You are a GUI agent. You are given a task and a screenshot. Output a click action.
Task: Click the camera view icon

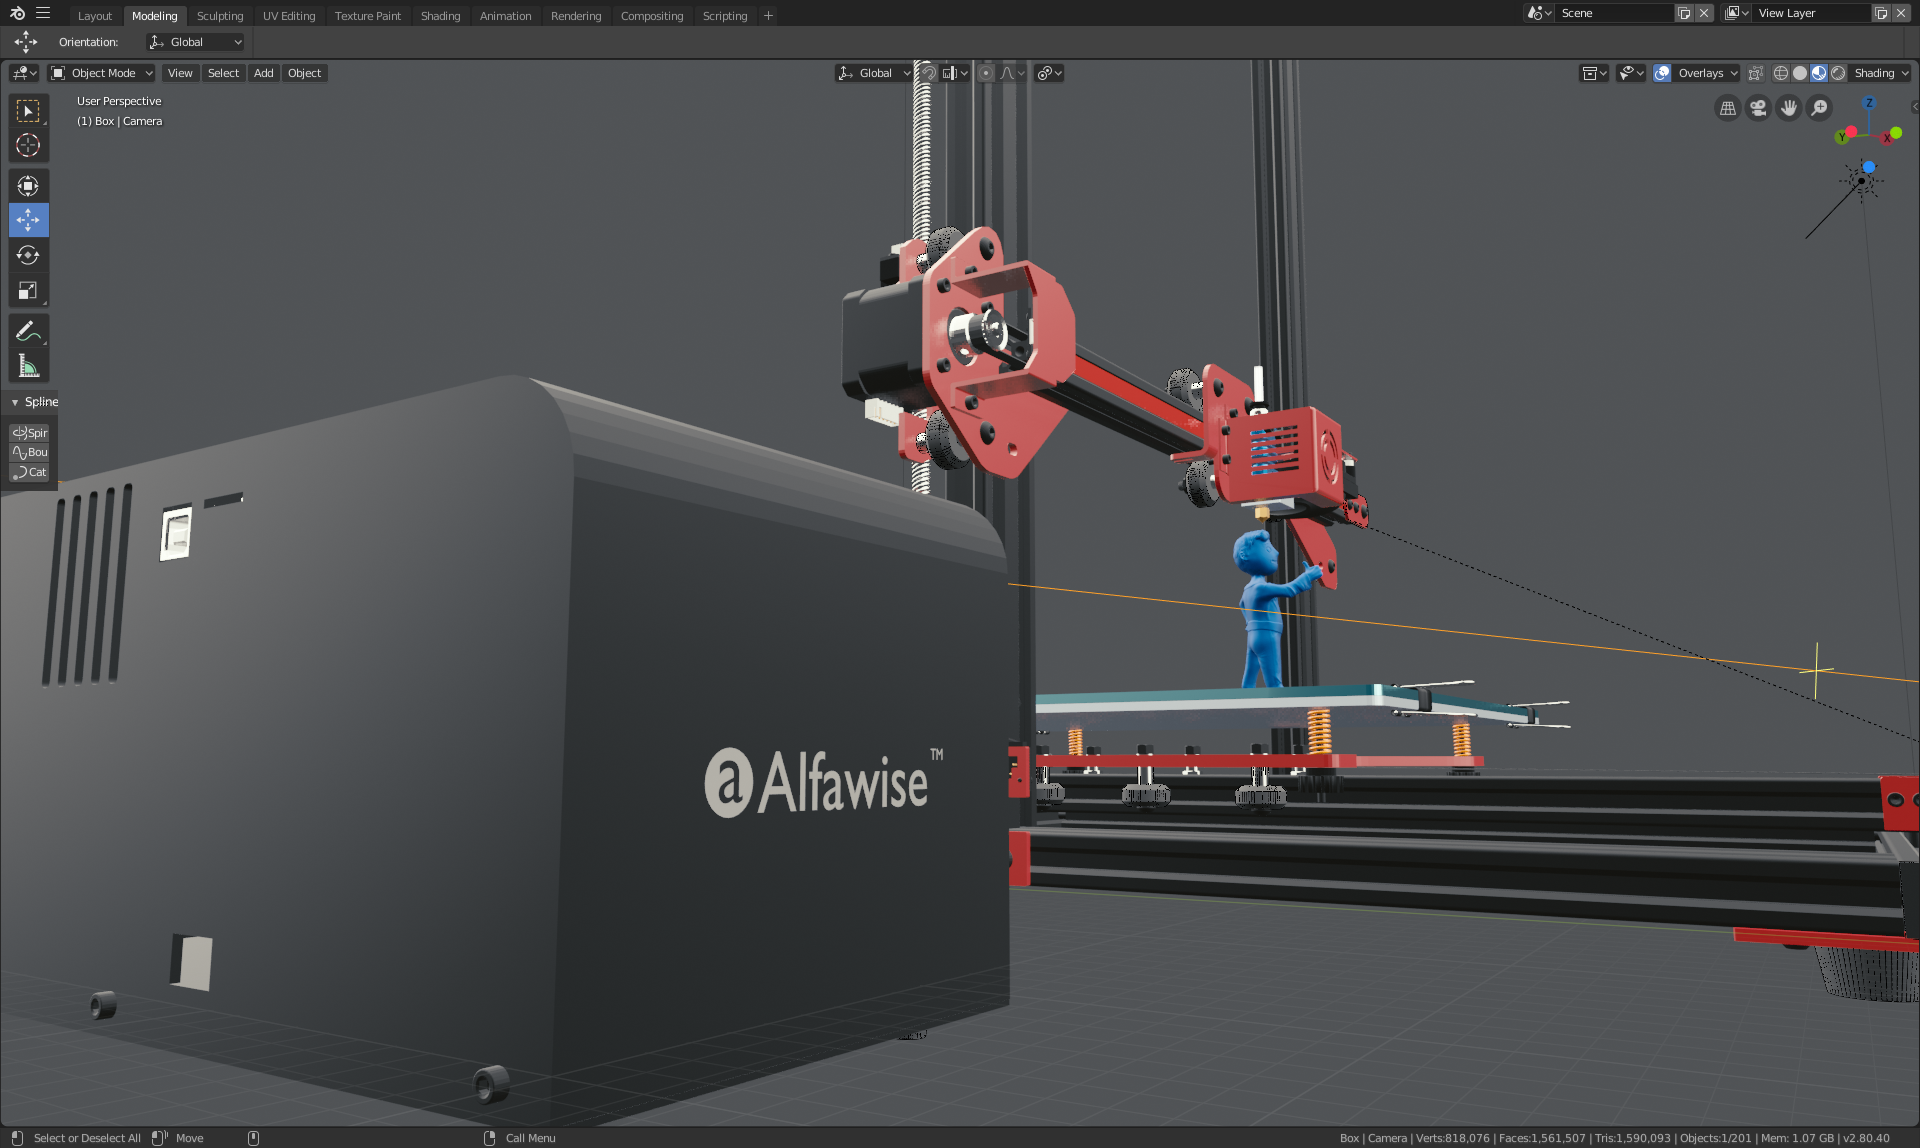click(x=1758, y=108)
